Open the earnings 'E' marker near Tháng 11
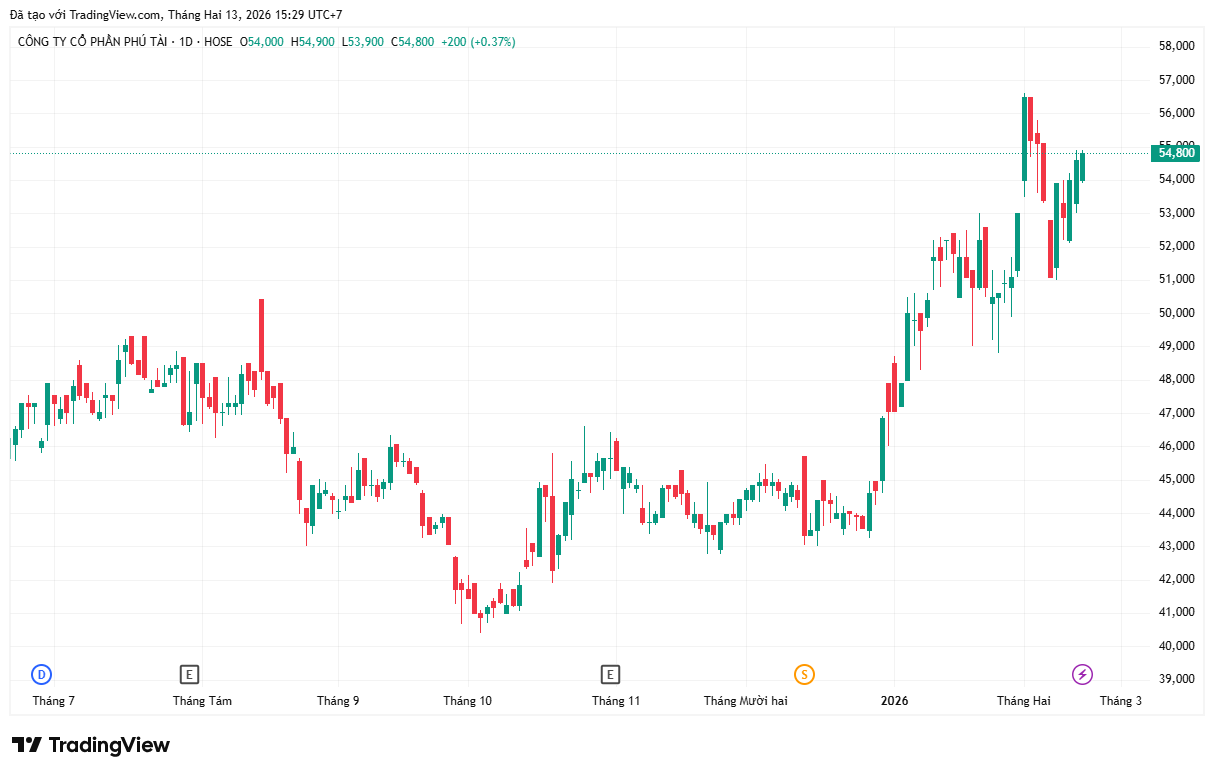1214x775 pixels. pos(610,675)
